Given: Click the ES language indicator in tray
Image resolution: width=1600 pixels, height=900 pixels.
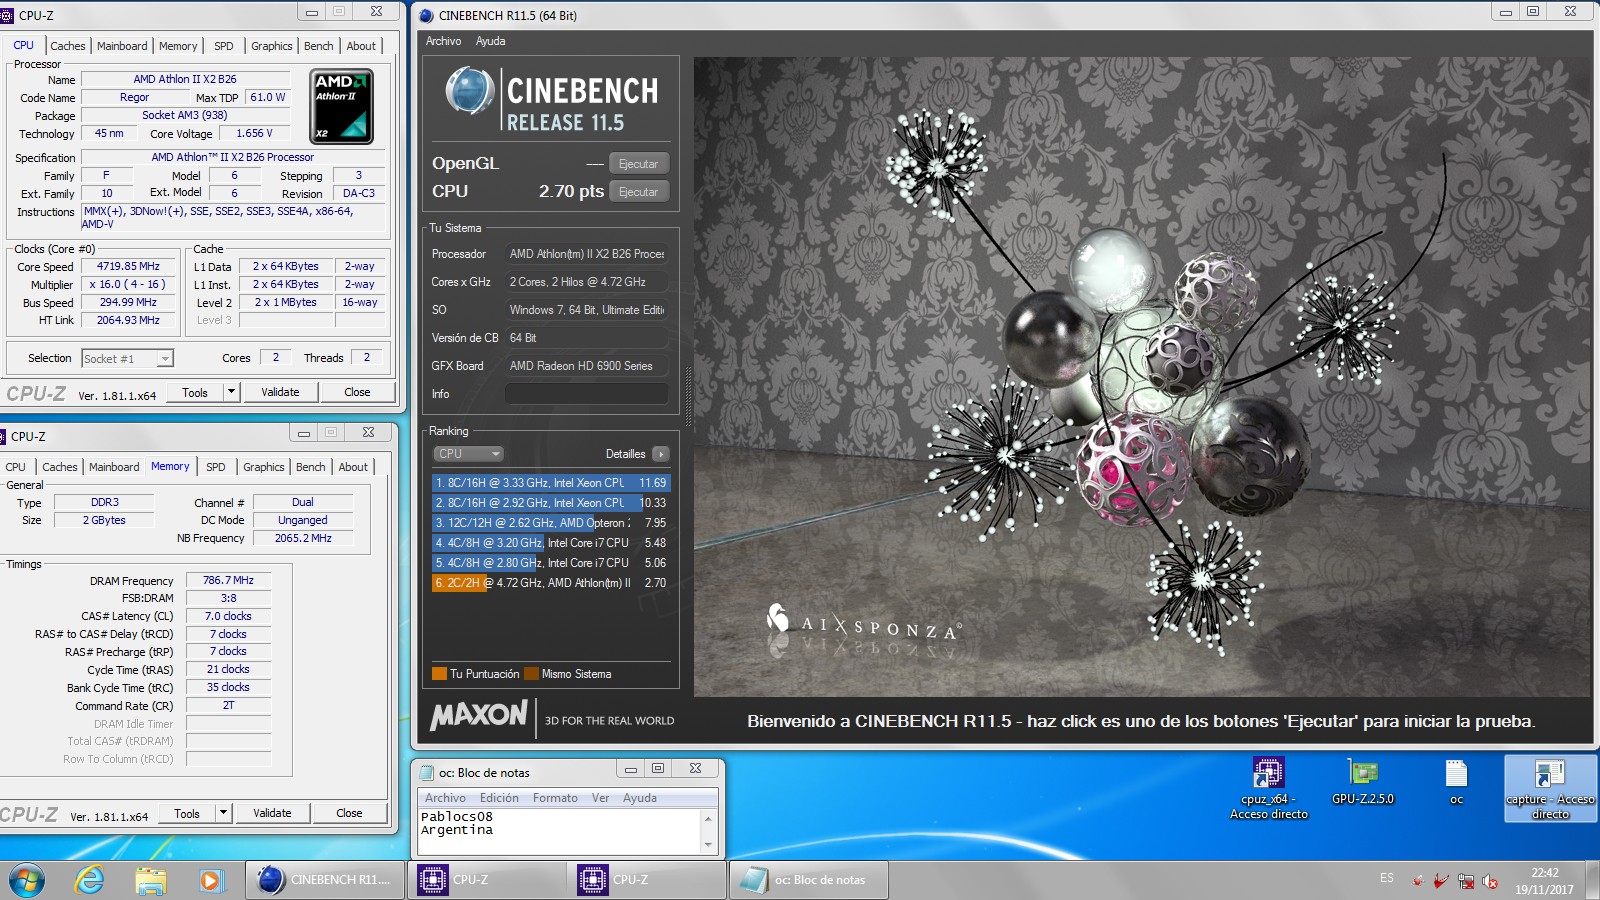Looking at the screenshot, I should point(1386,878).
